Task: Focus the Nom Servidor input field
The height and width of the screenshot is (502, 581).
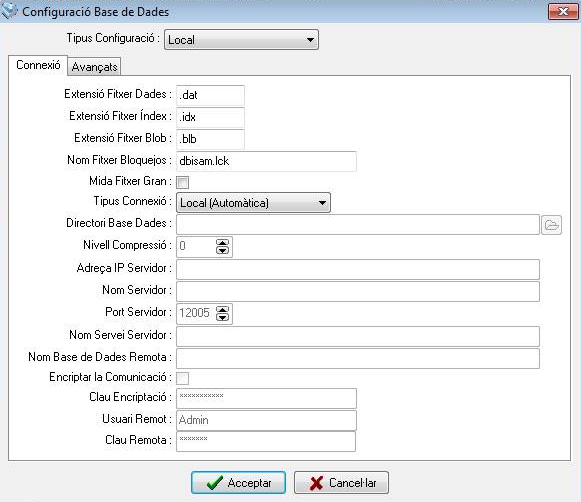Action: (x=358, y=291)
